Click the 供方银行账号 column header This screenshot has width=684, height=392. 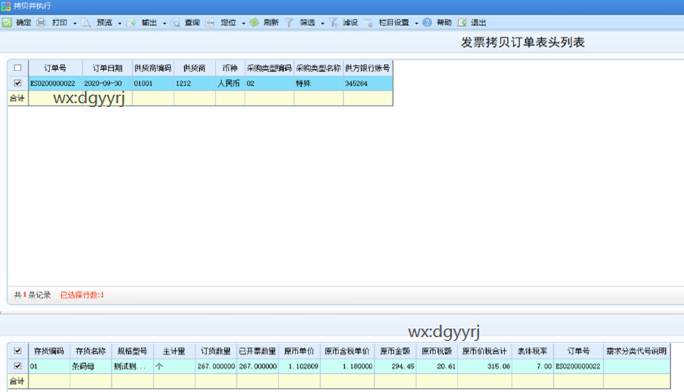pos(368,68)
